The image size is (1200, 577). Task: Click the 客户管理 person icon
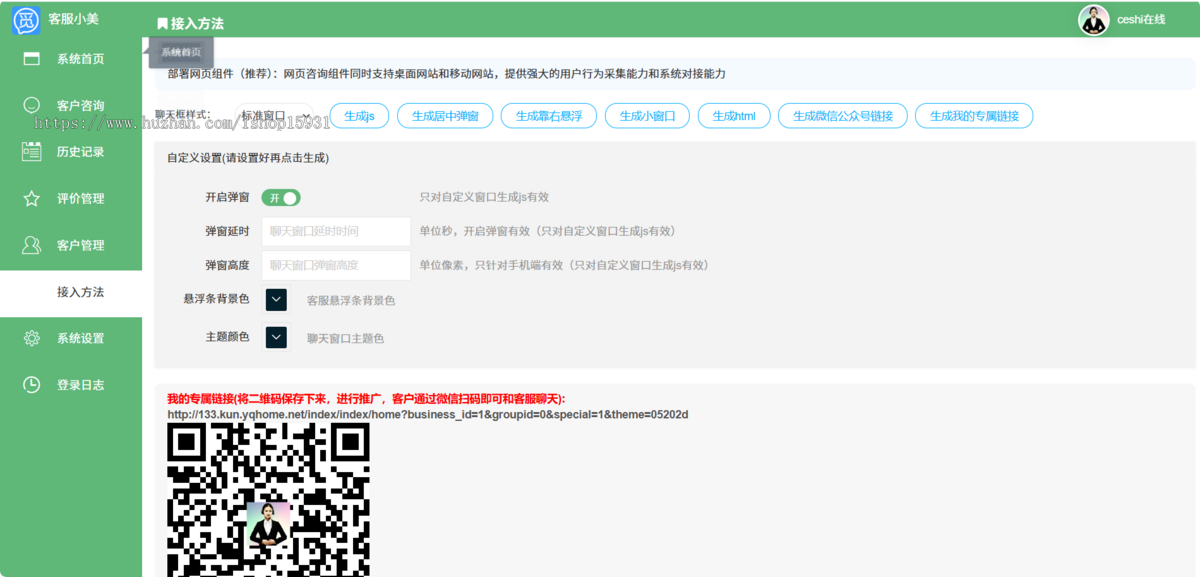pos(32,245)
